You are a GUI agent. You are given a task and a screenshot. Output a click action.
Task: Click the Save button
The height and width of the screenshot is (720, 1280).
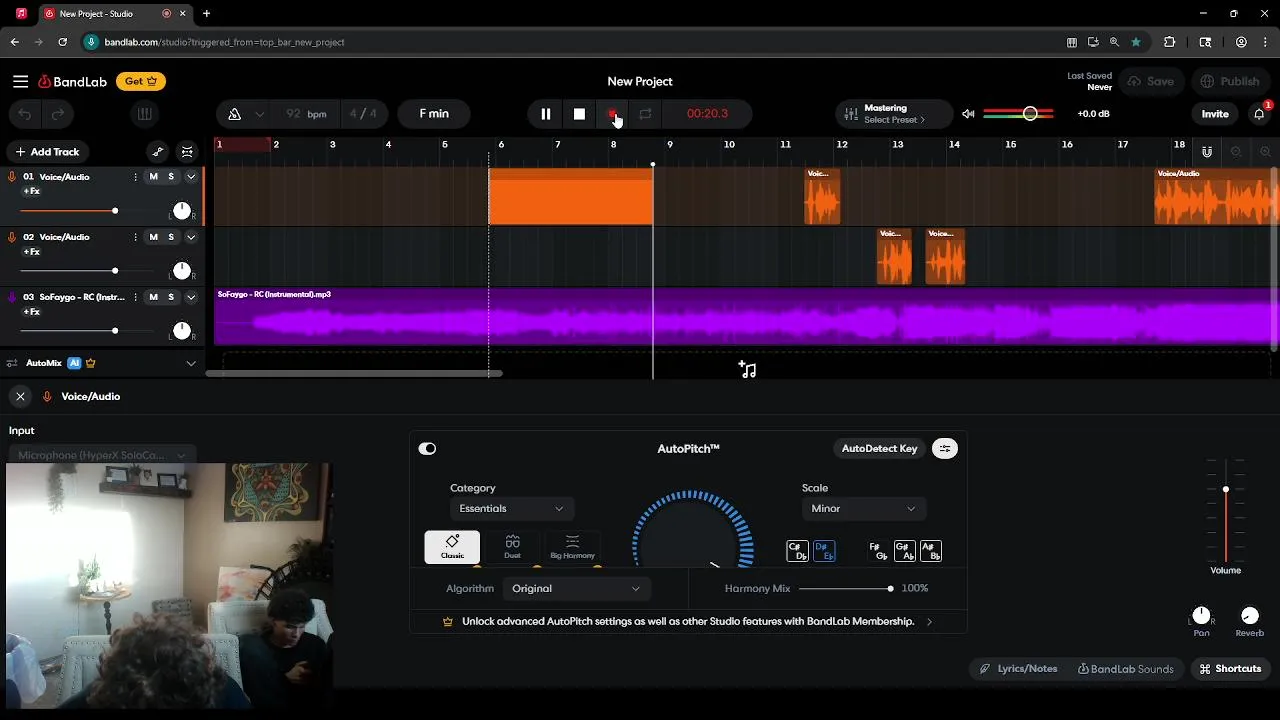click(1150, 82)
